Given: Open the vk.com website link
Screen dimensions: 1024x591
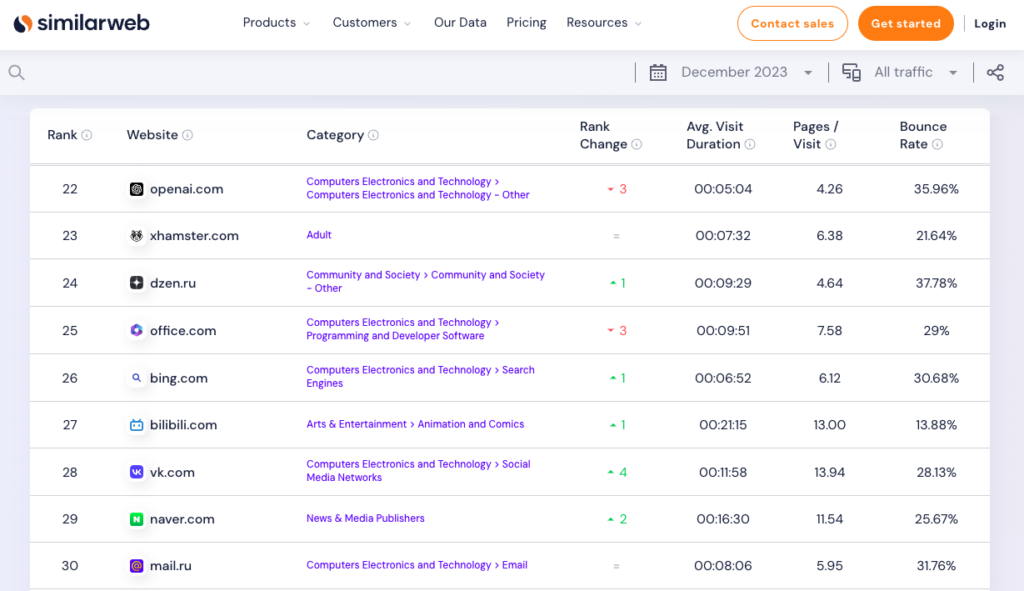Looking at the screenshot, I should pos(172,472).
